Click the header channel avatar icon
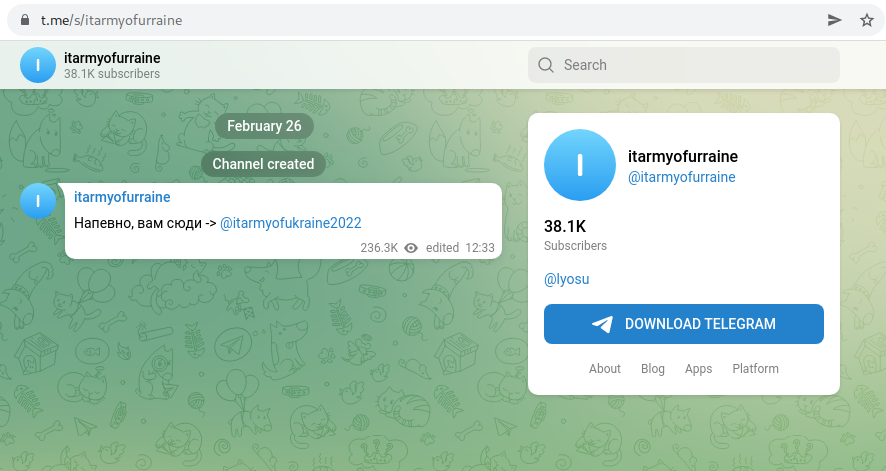 click(38, 65)
